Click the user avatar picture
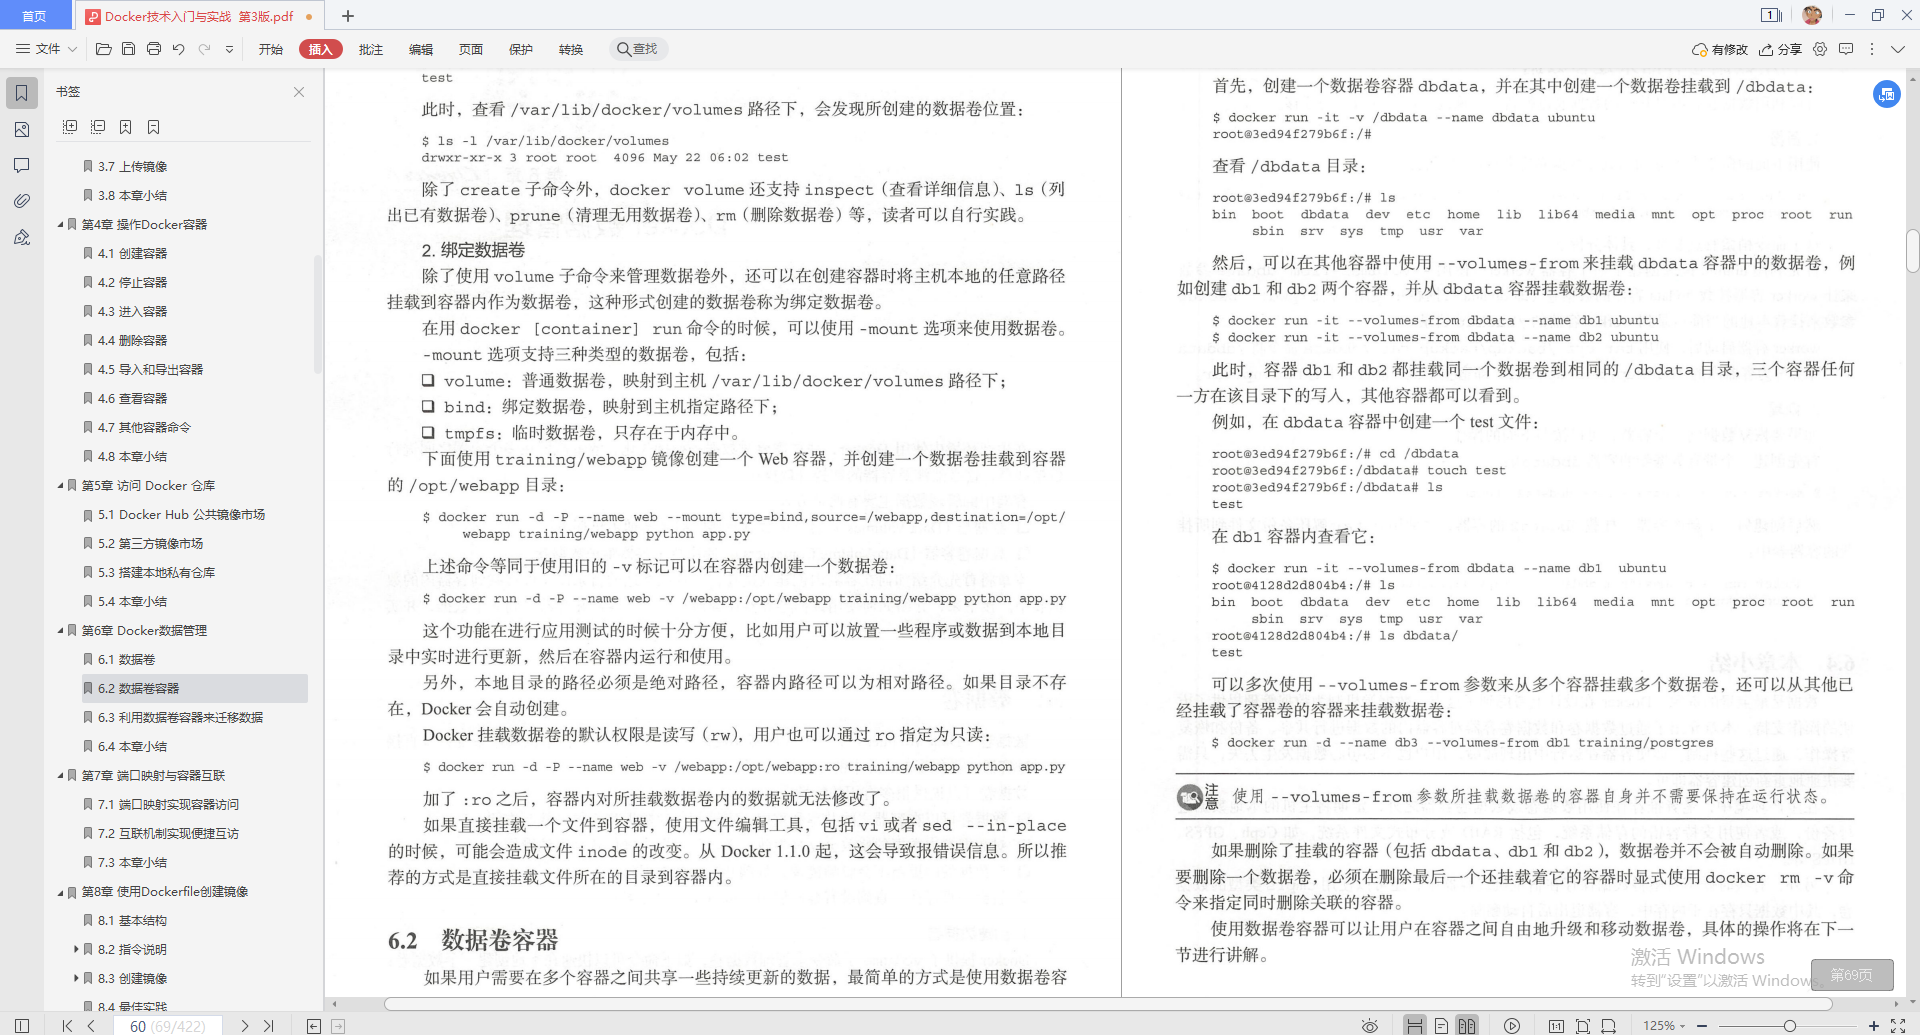The height and width of the screenshot is (1035, 1920). point(1812,15)
